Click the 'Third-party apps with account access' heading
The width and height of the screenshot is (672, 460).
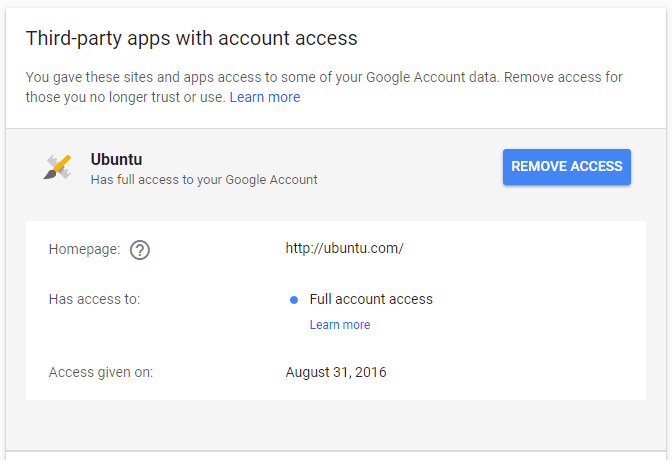point(191,39)
